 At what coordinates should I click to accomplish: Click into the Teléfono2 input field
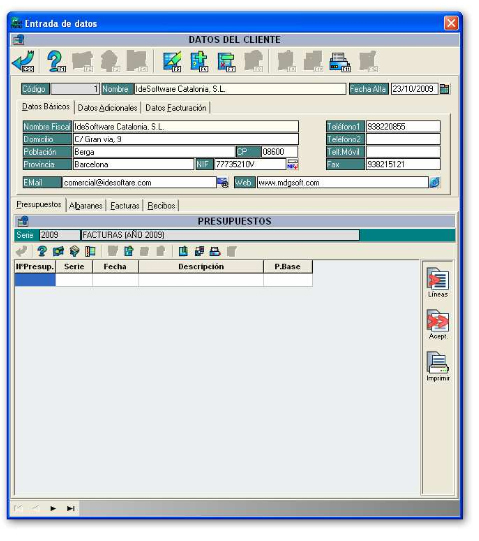[x=403, y=139]
